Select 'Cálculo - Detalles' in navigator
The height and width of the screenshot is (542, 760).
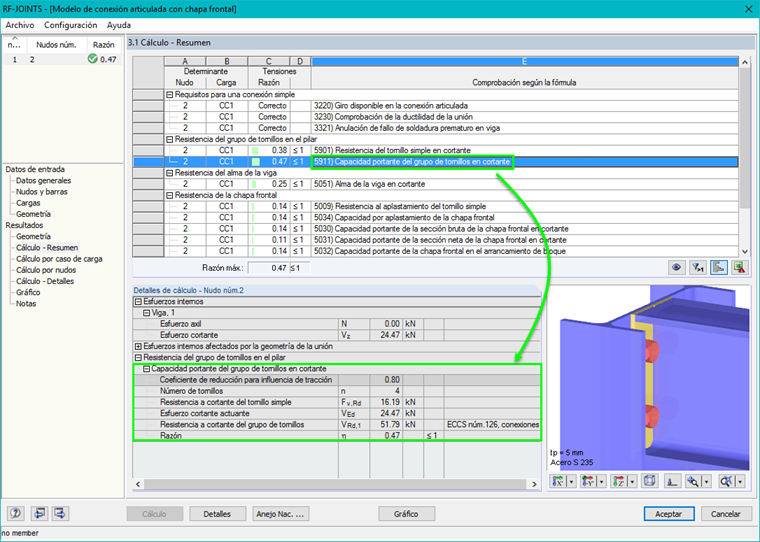[45, 281]
